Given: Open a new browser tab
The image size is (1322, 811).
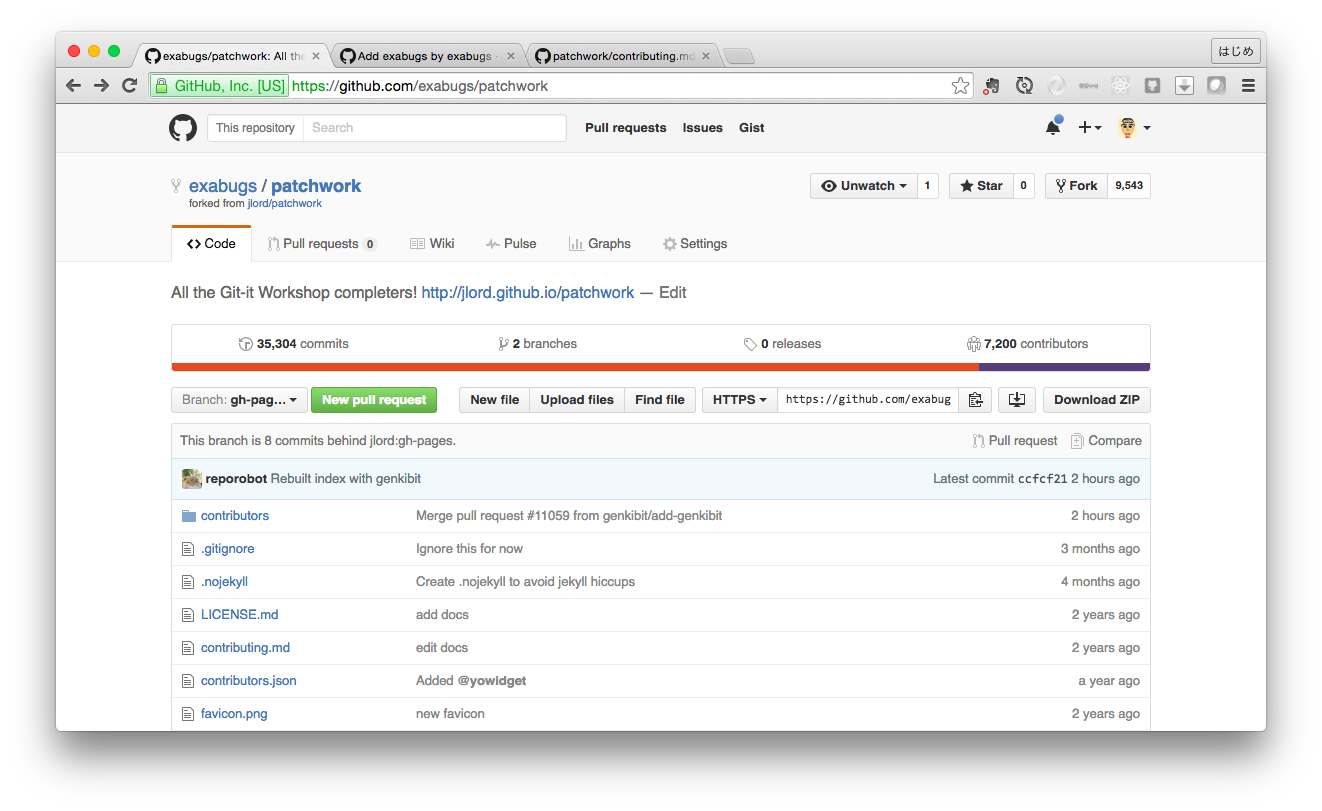Looking at the screenshot, I should (x=739, y=56).
